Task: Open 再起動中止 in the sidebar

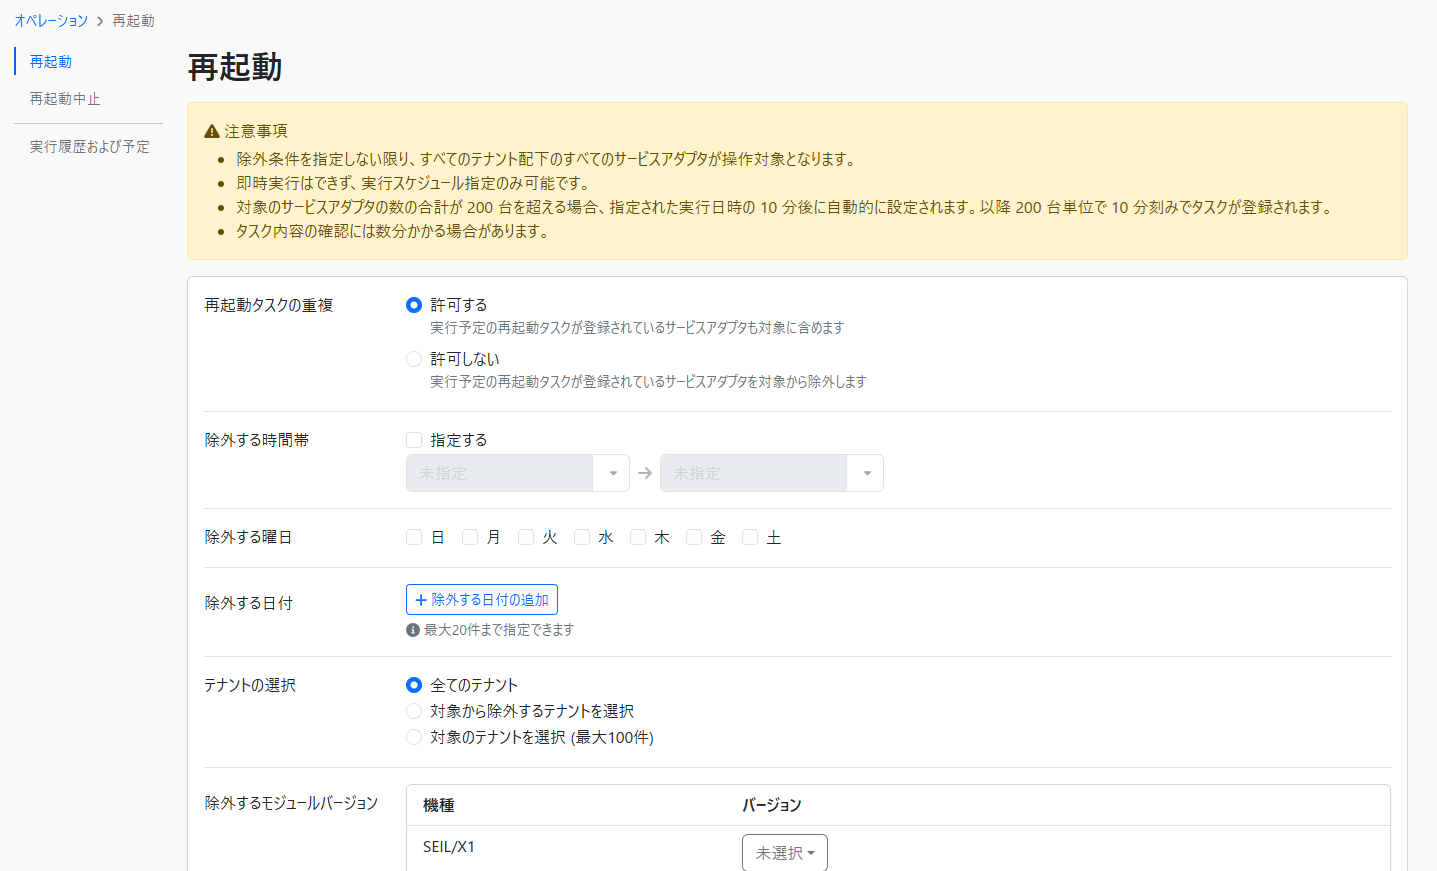Action: [65, 99]
